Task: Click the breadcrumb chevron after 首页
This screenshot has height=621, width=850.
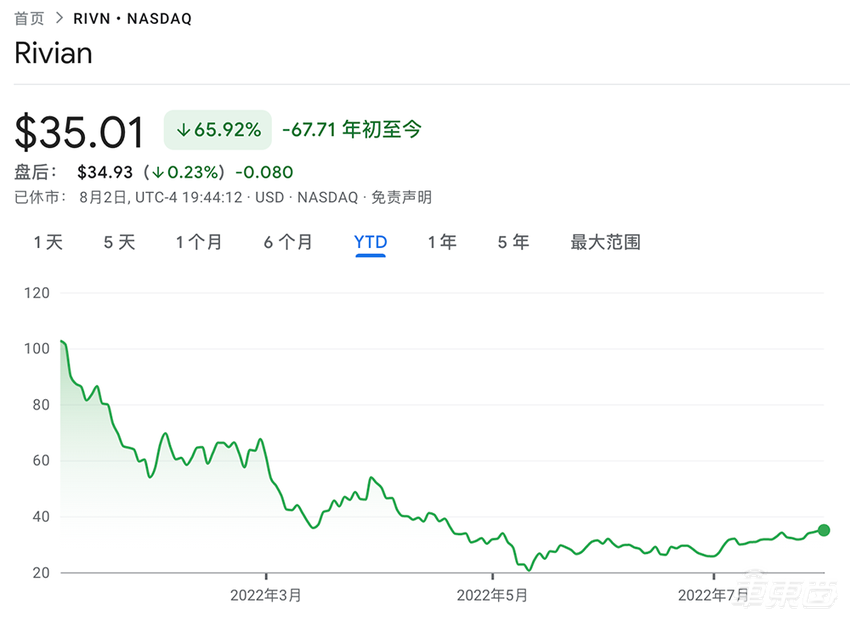Action: (60, 17)
